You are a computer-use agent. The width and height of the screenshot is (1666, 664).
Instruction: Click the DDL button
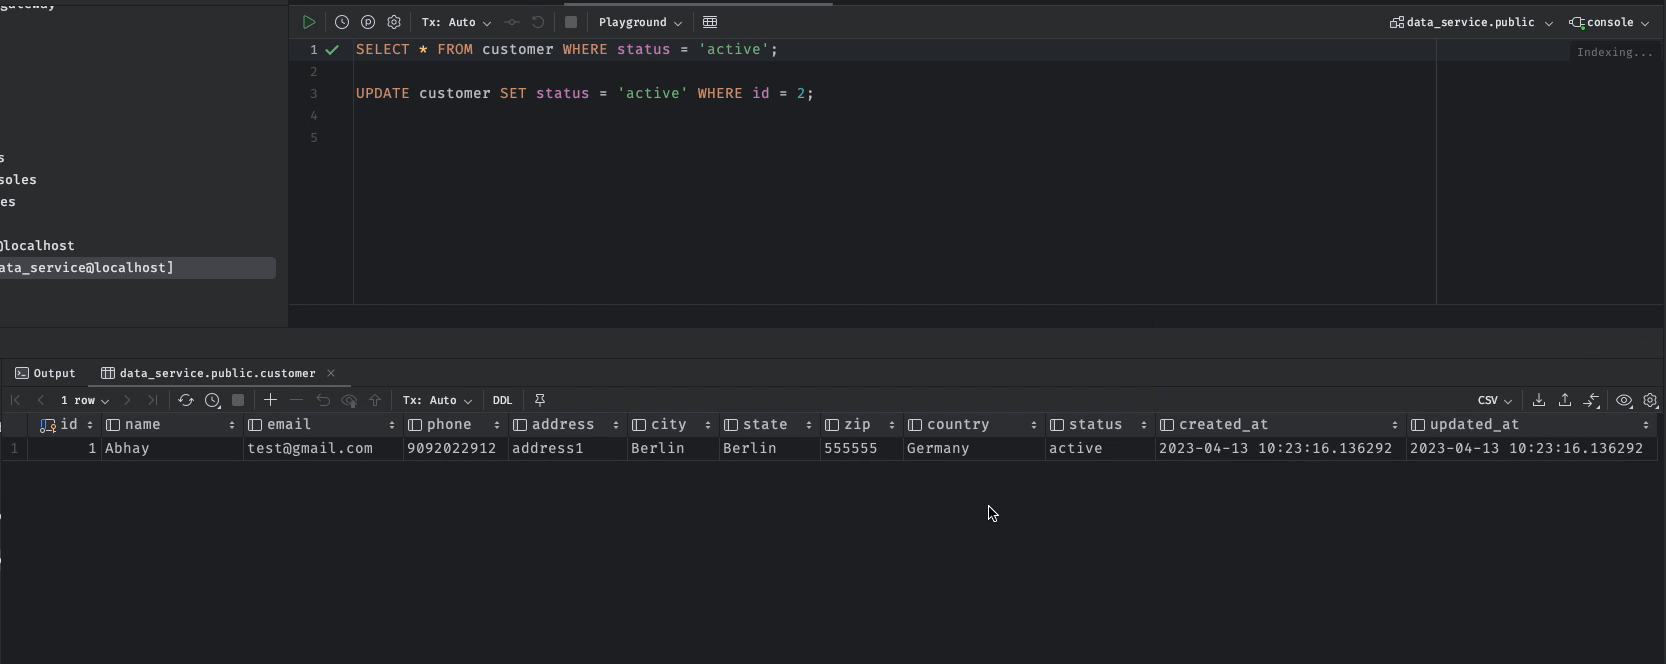point(502,400)
